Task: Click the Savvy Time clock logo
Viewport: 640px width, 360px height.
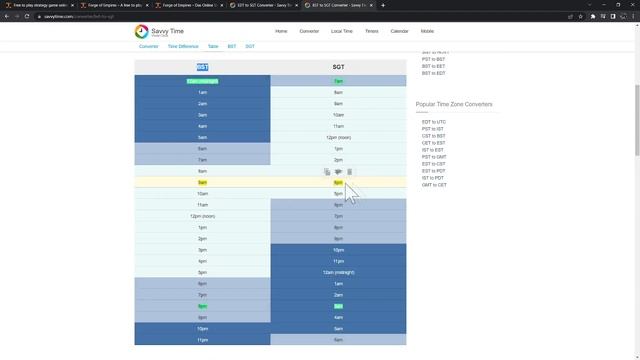Action: click(x=142, y=31)
